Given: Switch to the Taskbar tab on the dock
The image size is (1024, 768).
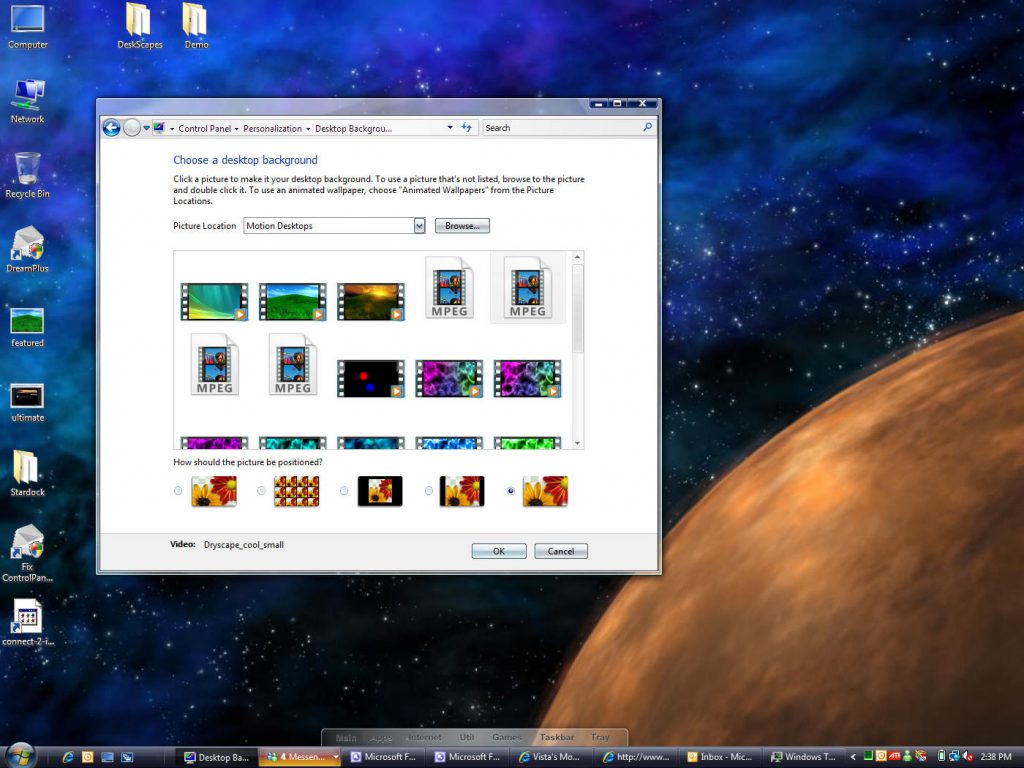Looking at the screenshot, I should point(557,736).
